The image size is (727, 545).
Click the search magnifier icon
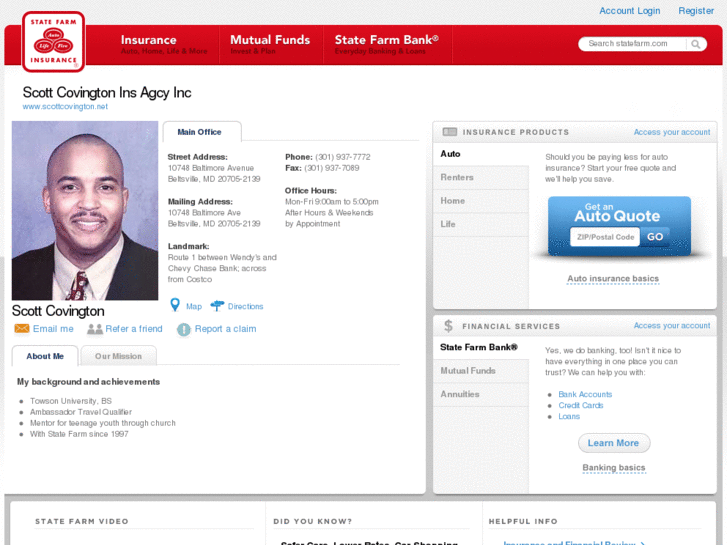click(x=695, y=44)
